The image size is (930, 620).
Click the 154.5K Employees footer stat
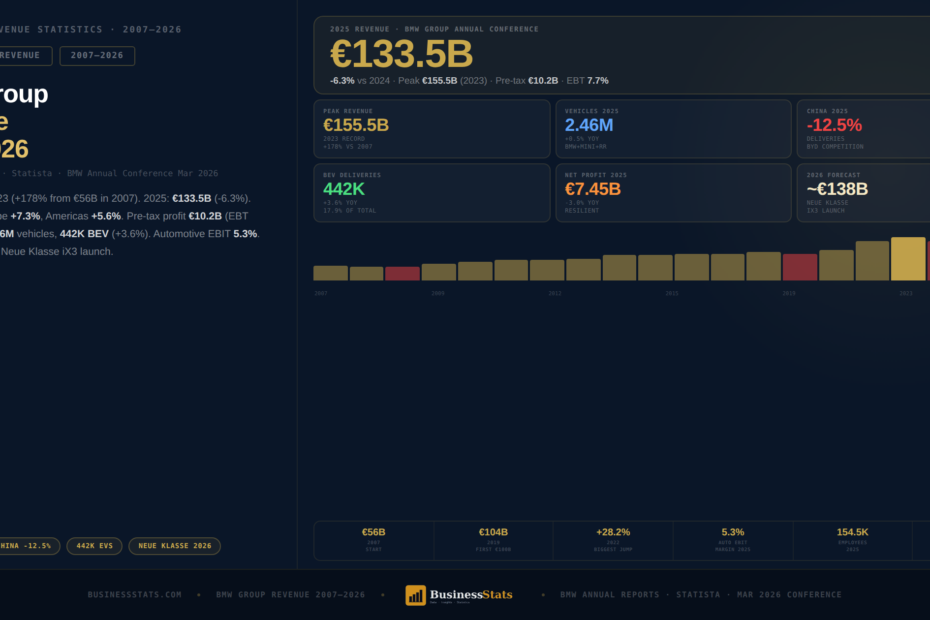(x=852, y=540)
